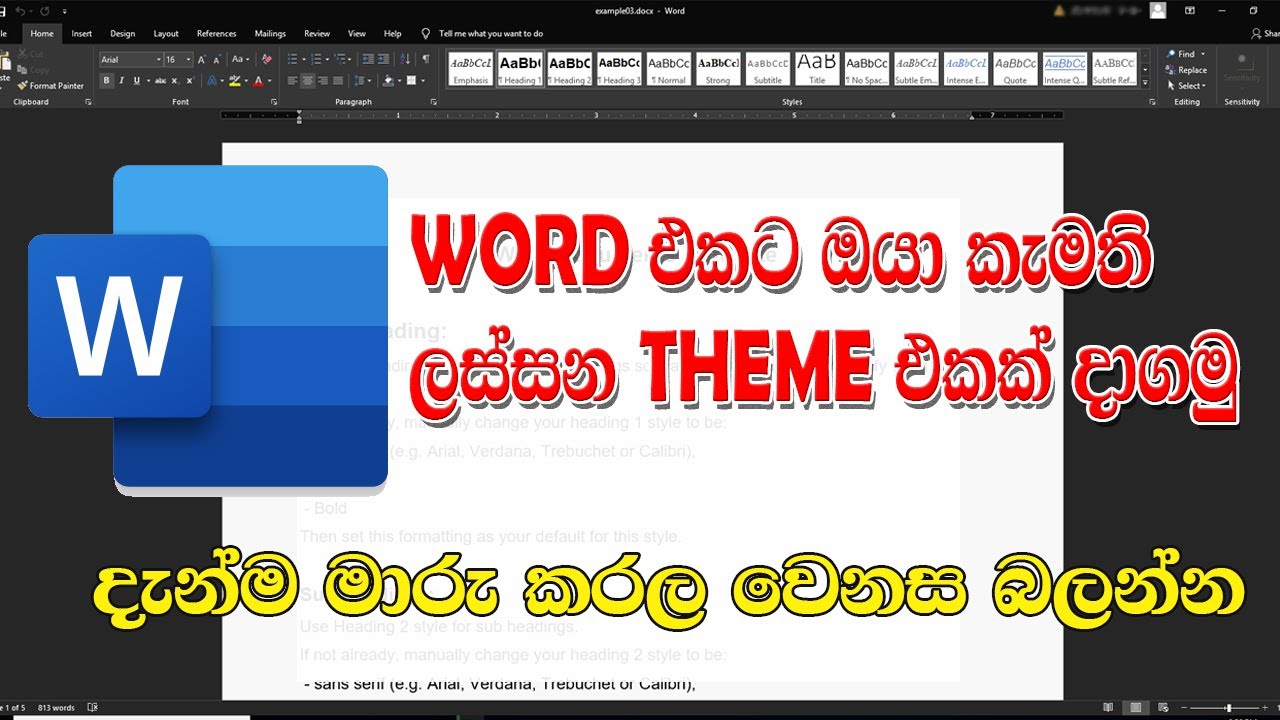1280x720 pixels.
Task: Toggle Superscript formatting
Action: click(x=189, y=81)
